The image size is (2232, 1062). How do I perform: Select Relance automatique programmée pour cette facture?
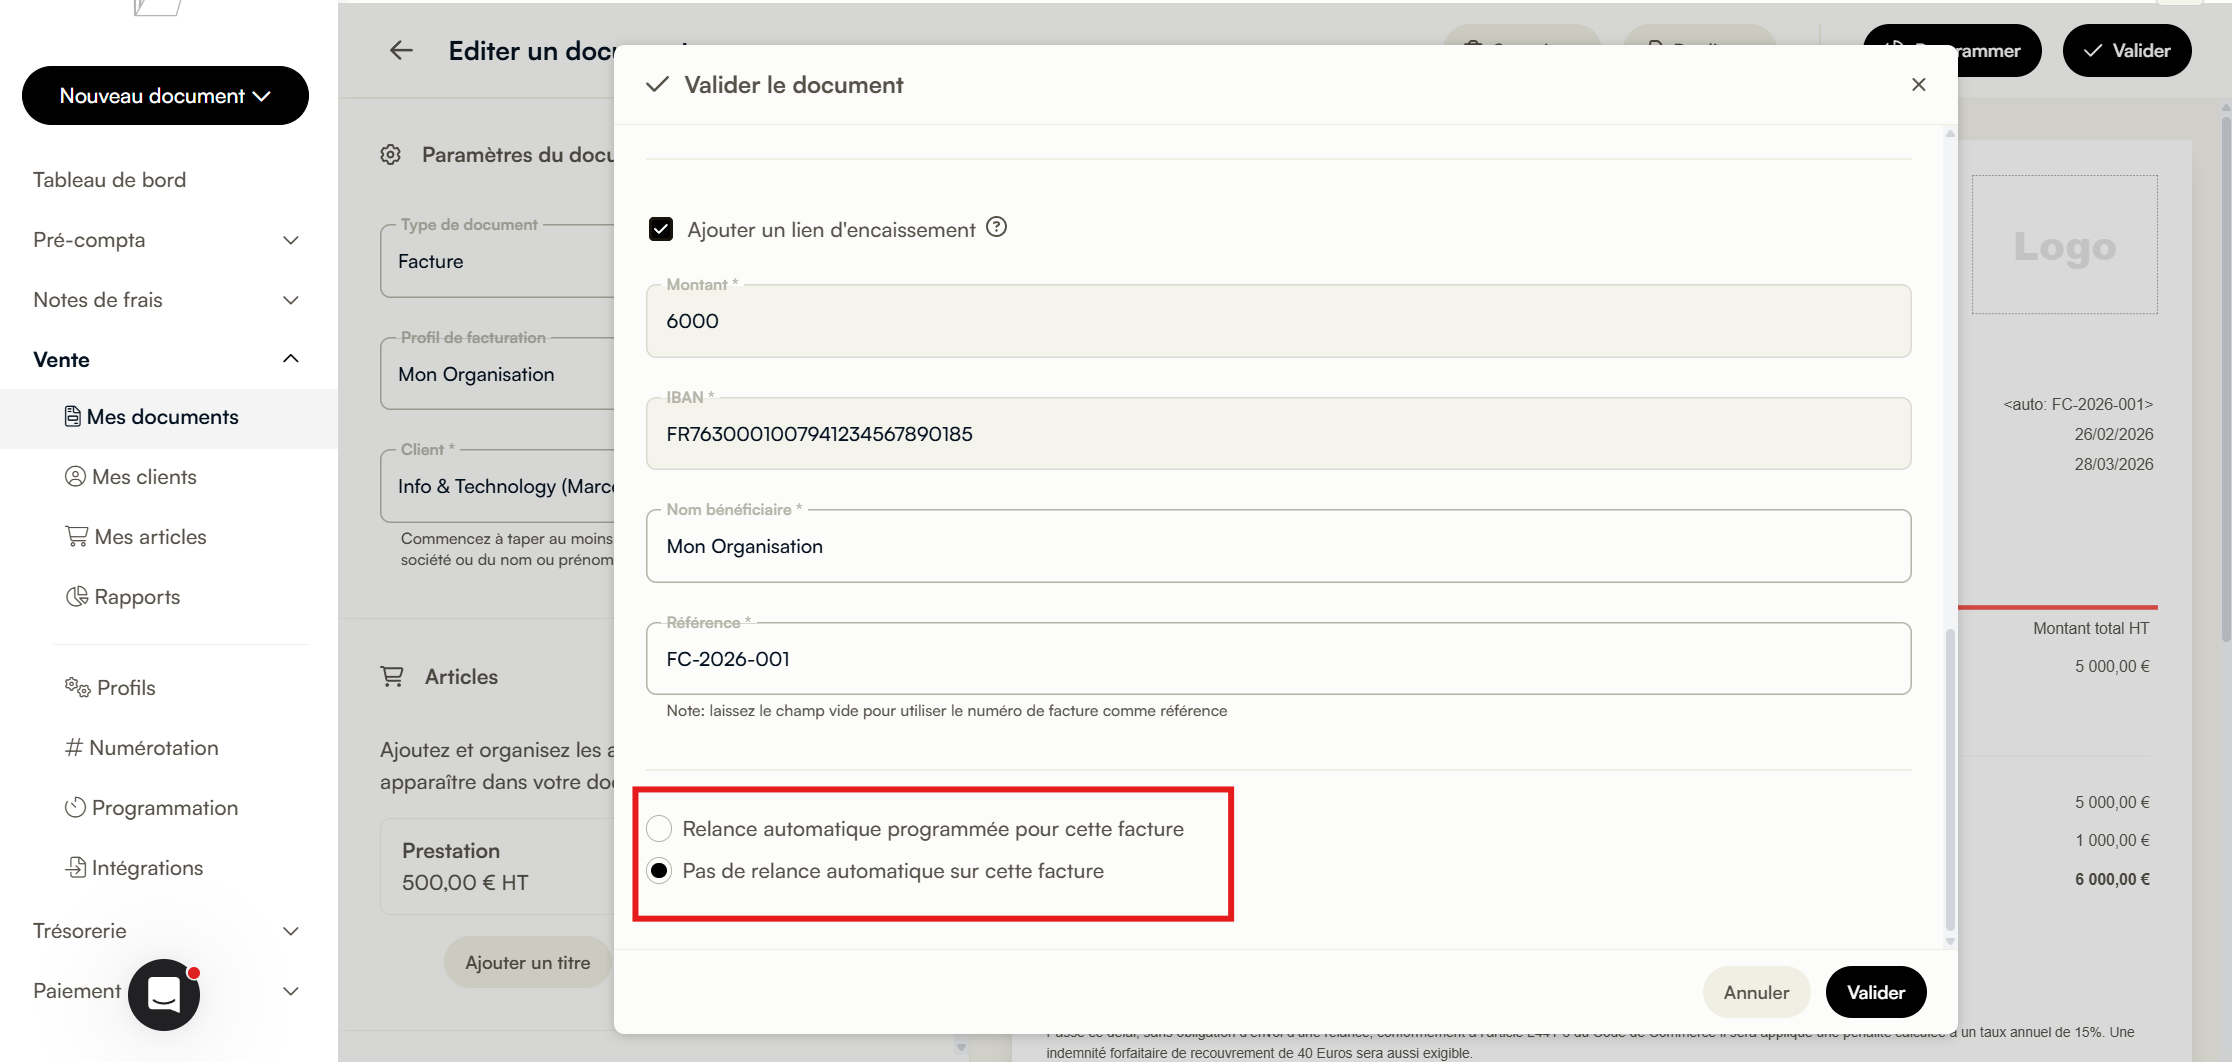click(659, 829)
